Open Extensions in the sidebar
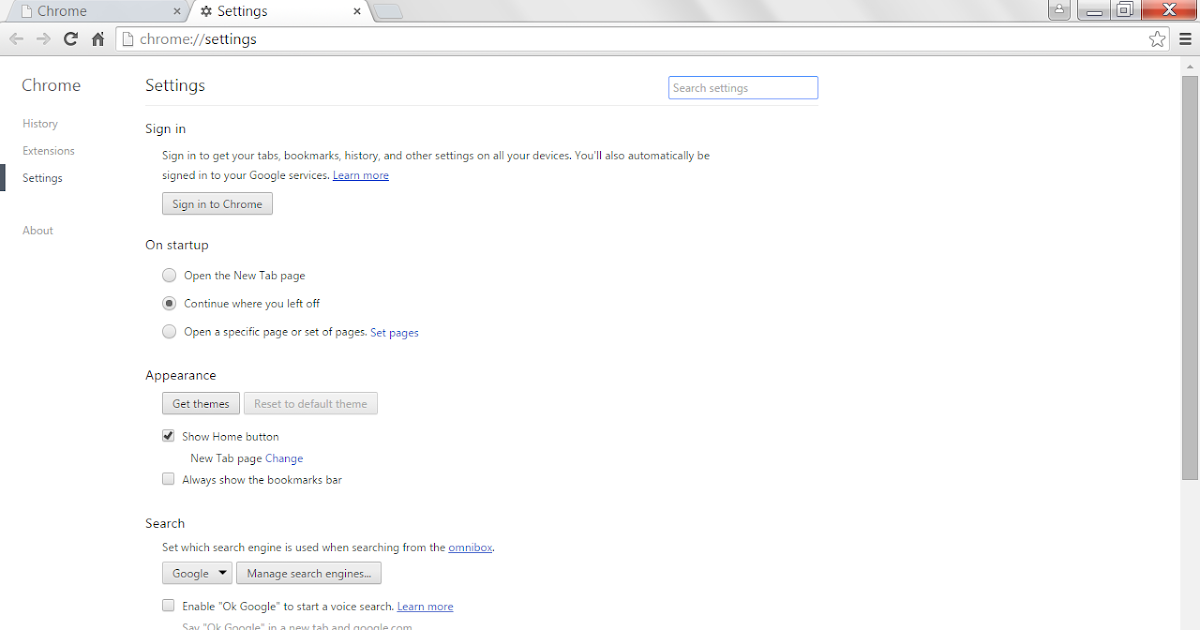1200x630 pixels. [x=48, y=151]
